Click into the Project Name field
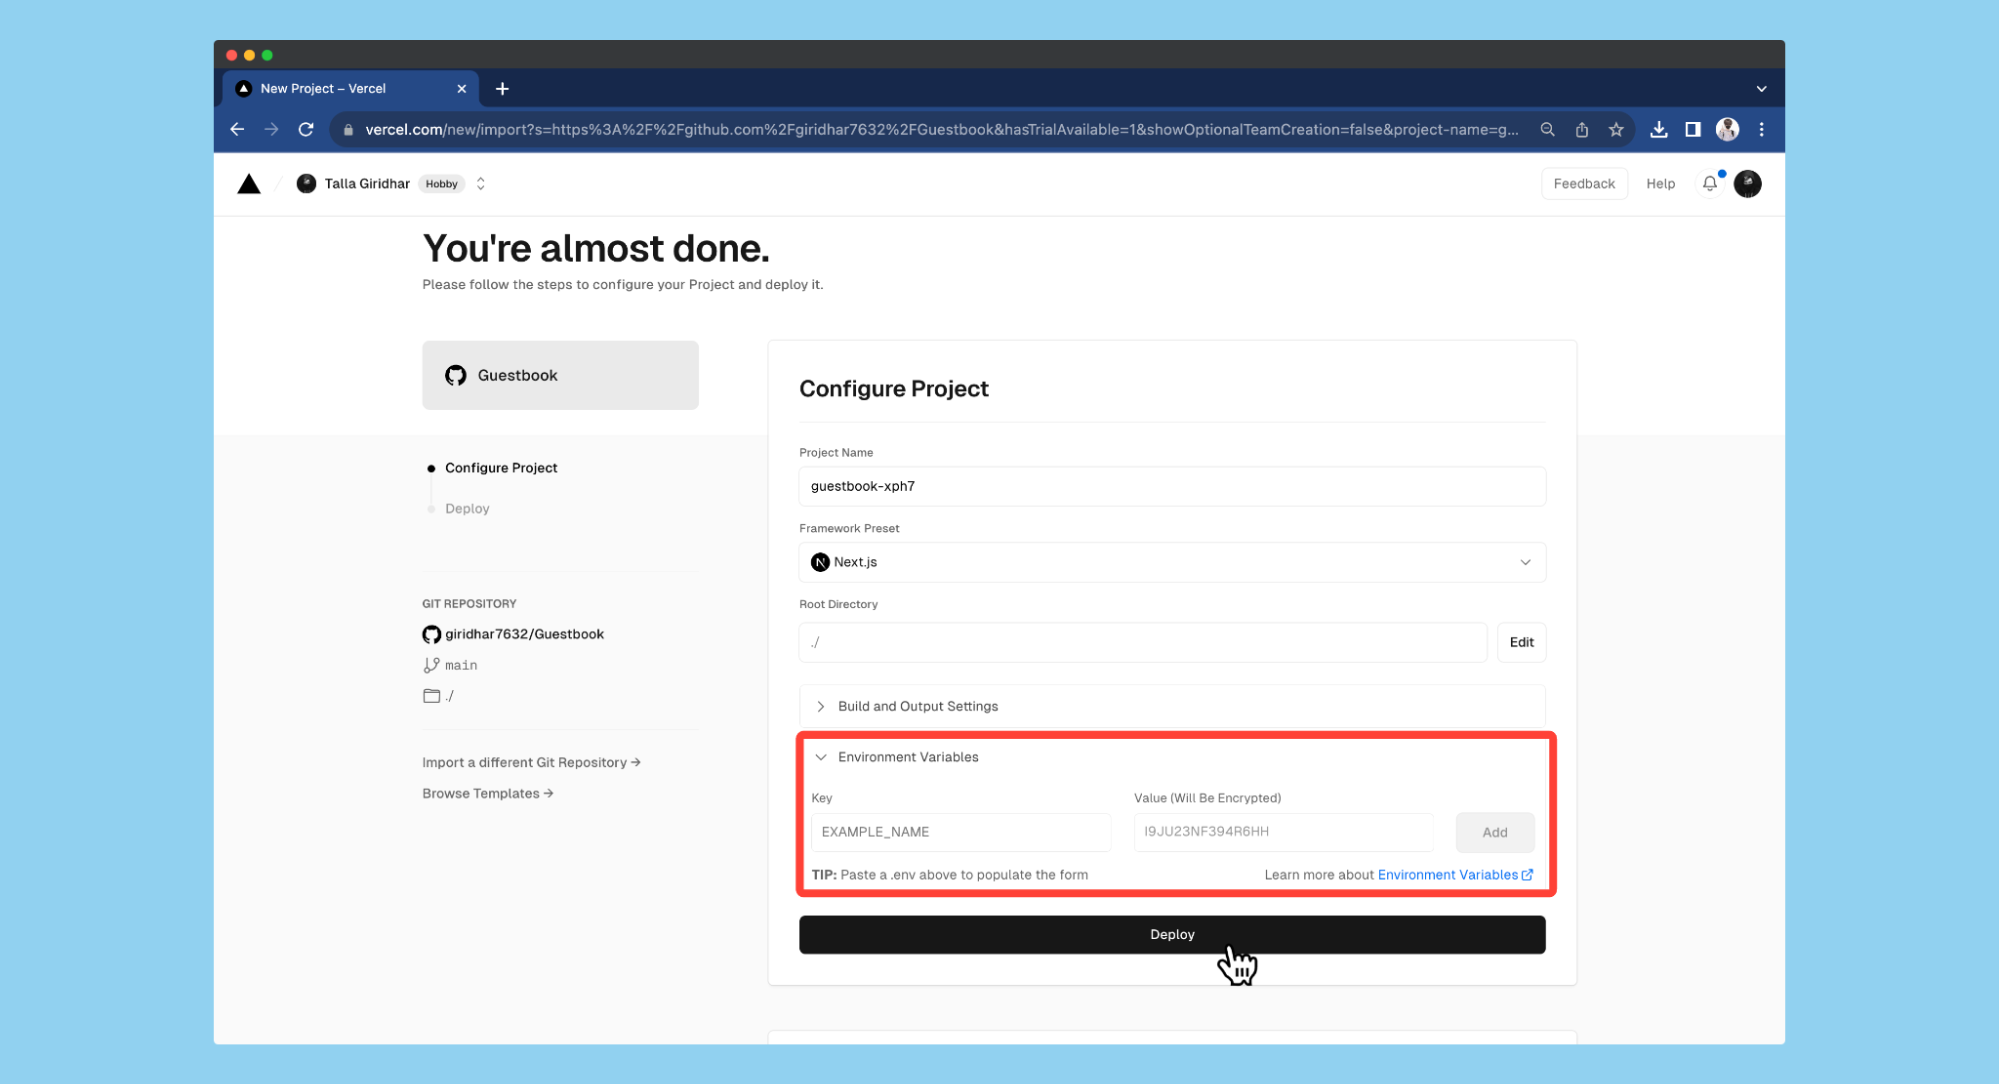1999x1085 pixels. tap(1171, 486)
